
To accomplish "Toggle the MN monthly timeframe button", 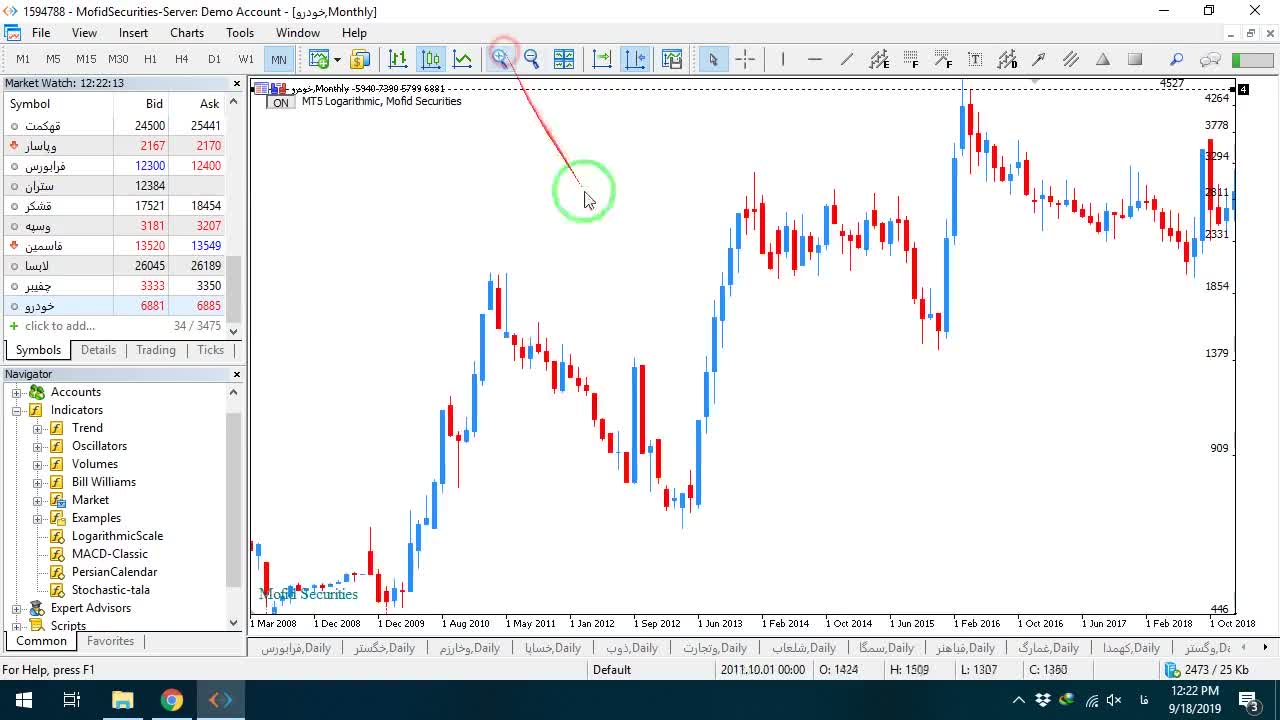I will pyautogui.click(x=278, y=59).
